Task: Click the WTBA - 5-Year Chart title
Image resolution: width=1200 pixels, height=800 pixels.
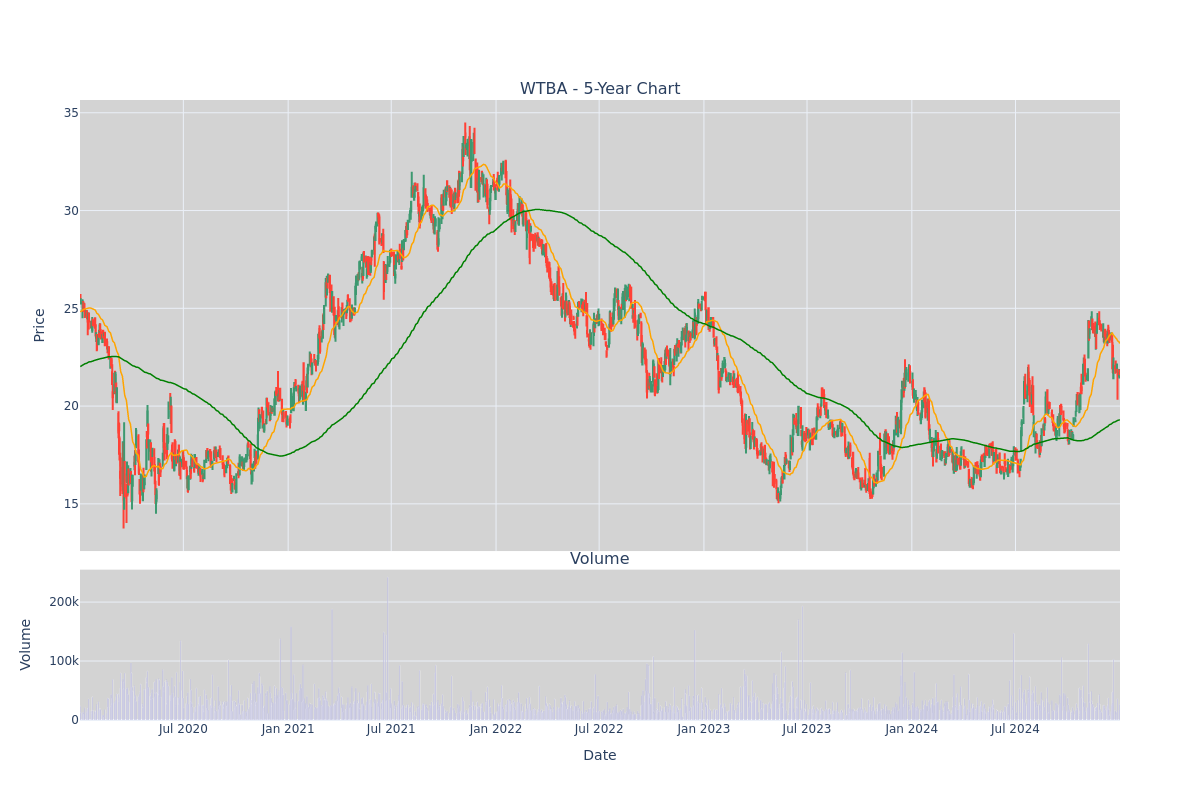Action: (x=600, y=89)
